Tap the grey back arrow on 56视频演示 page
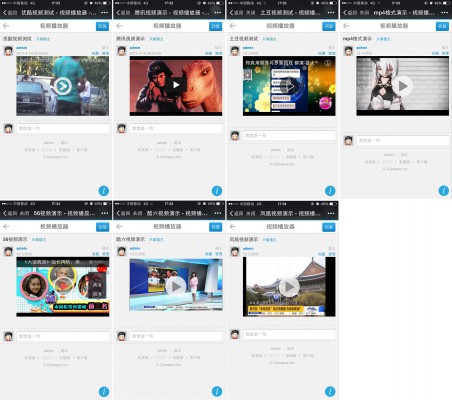 coord(6,226)
